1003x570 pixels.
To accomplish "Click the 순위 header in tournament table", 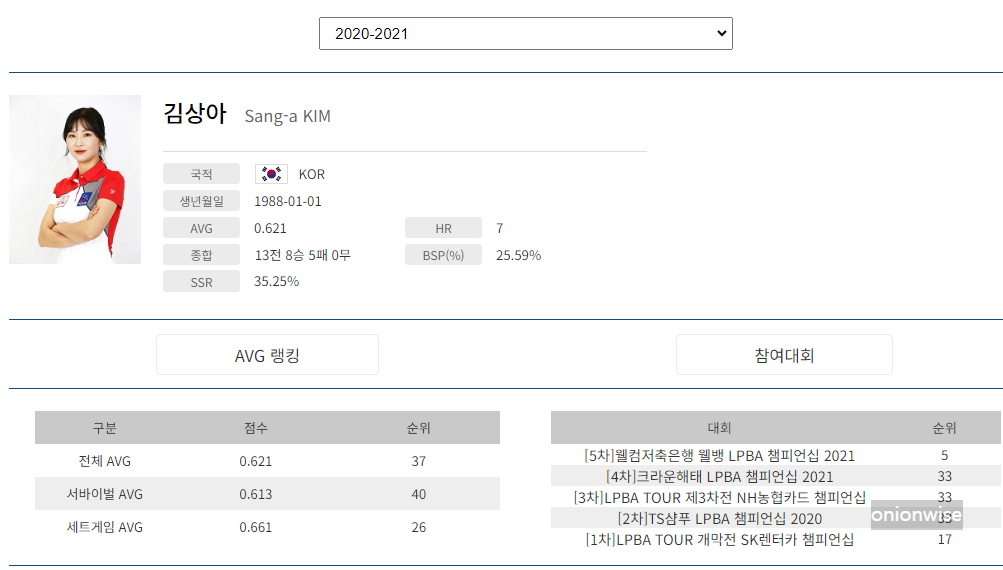I will 945,428.
